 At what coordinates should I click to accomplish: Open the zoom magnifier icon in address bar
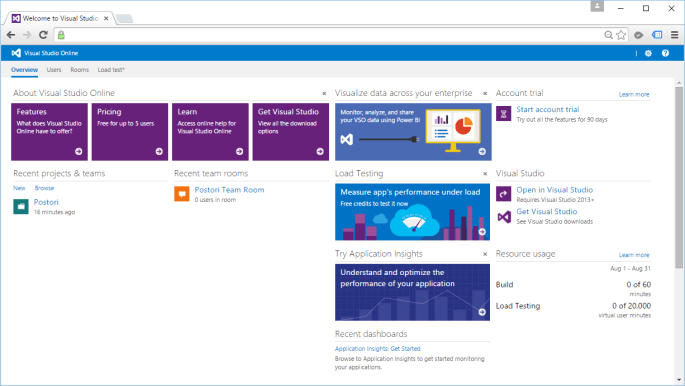(608, 35)
